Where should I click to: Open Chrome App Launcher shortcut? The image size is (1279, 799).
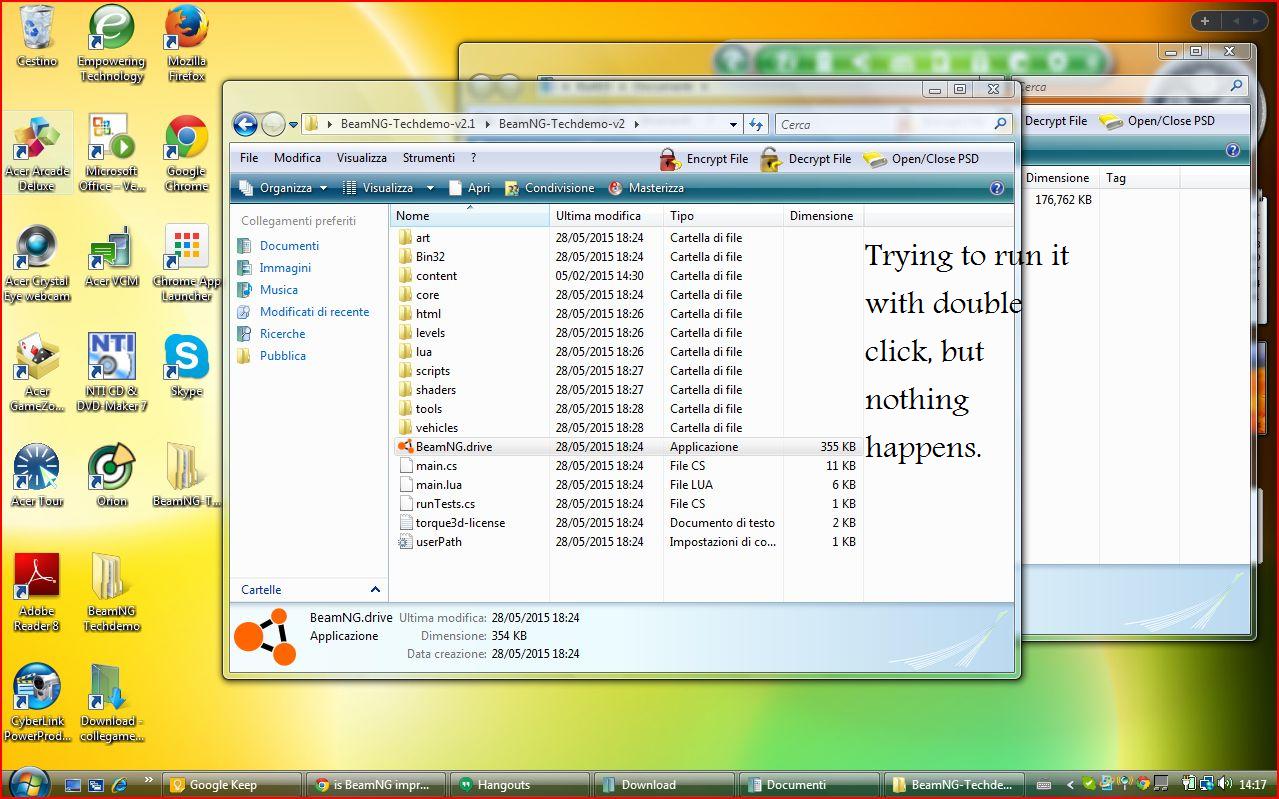(187, 264)
